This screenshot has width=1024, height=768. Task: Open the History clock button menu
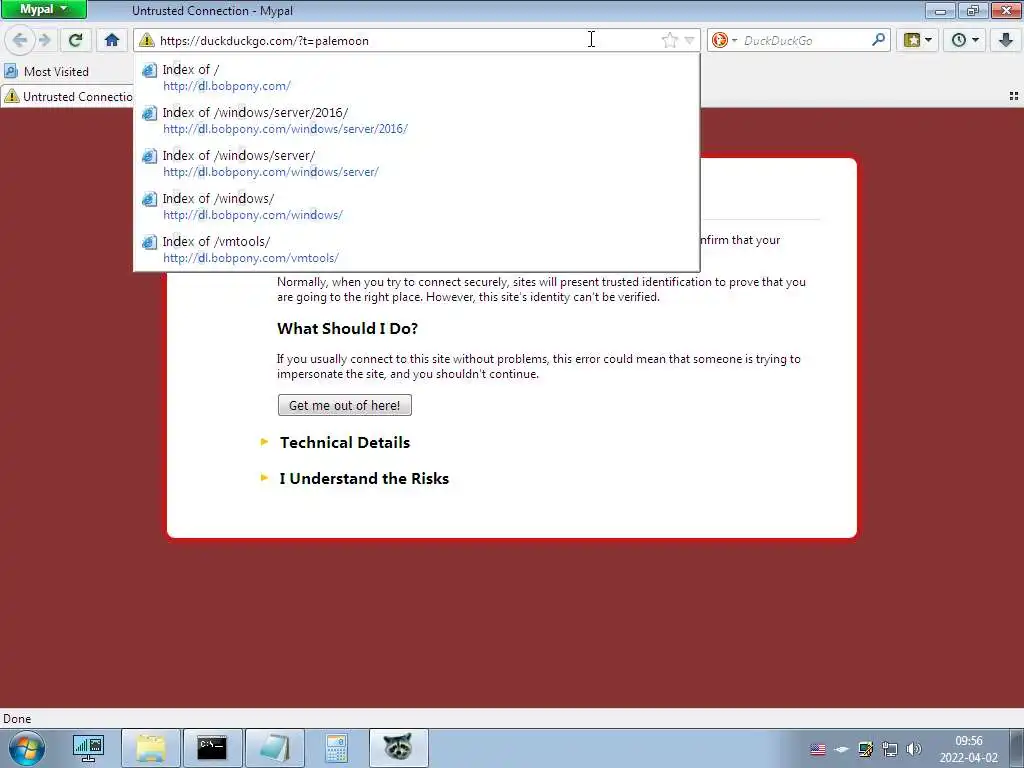[x=965, y=40]
